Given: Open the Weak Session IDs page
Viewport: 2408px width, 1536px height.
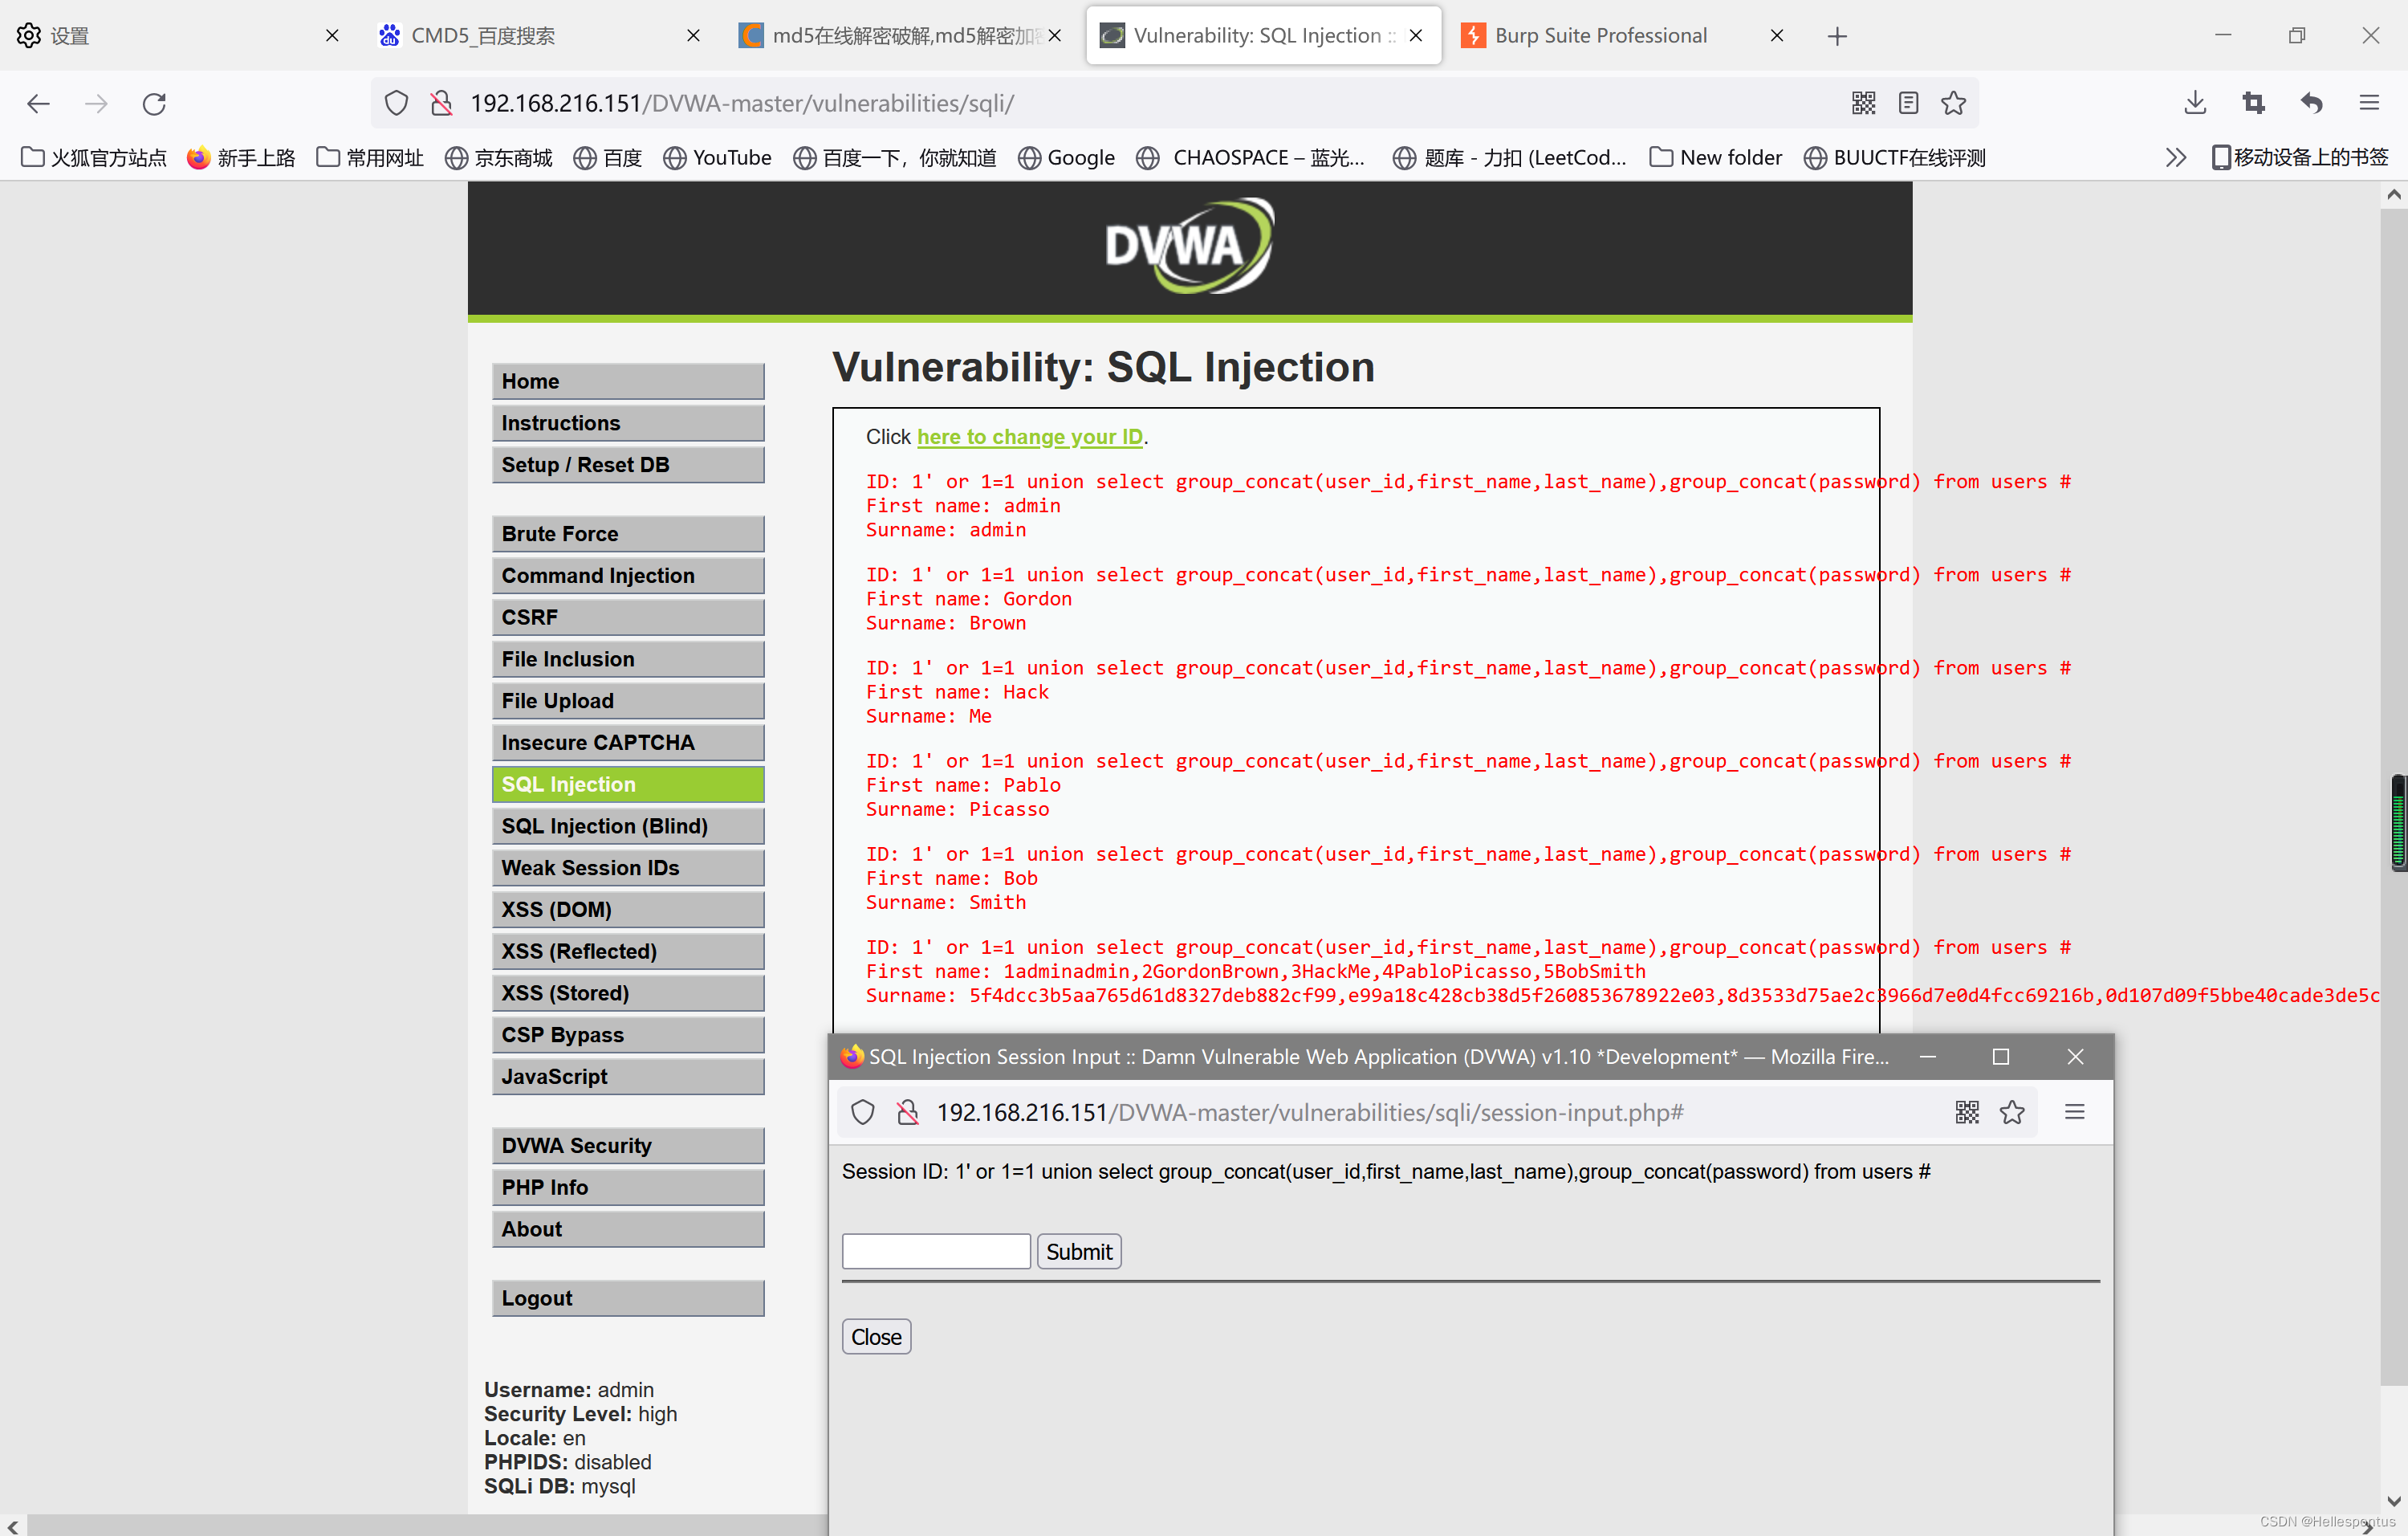Looking at the screenshot, I should click(628, 868).
